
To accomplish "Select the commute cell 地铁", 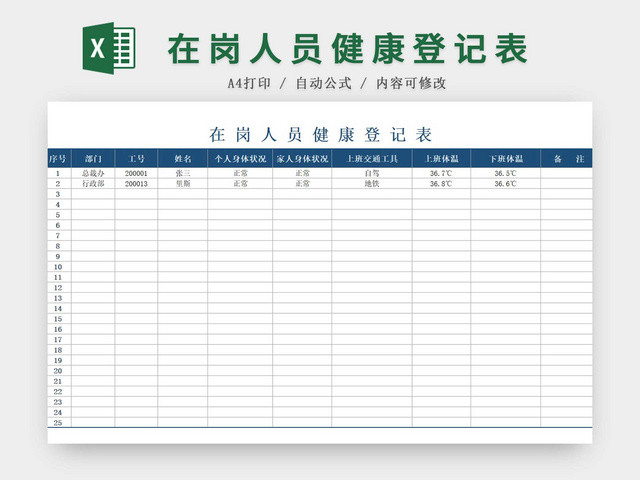I will [372, 184].
